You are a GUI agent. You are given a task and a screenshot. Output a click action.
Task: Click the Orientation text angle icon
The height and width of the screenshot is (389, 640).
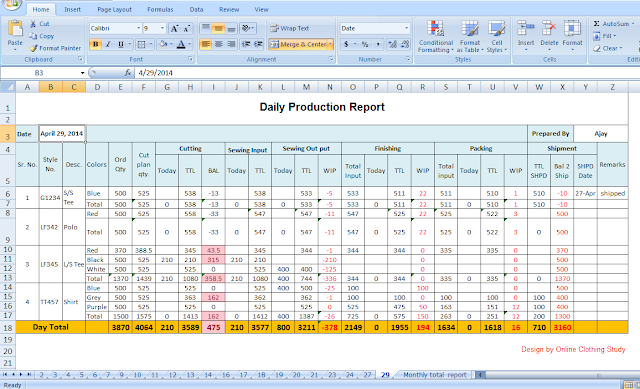point(246,28)
